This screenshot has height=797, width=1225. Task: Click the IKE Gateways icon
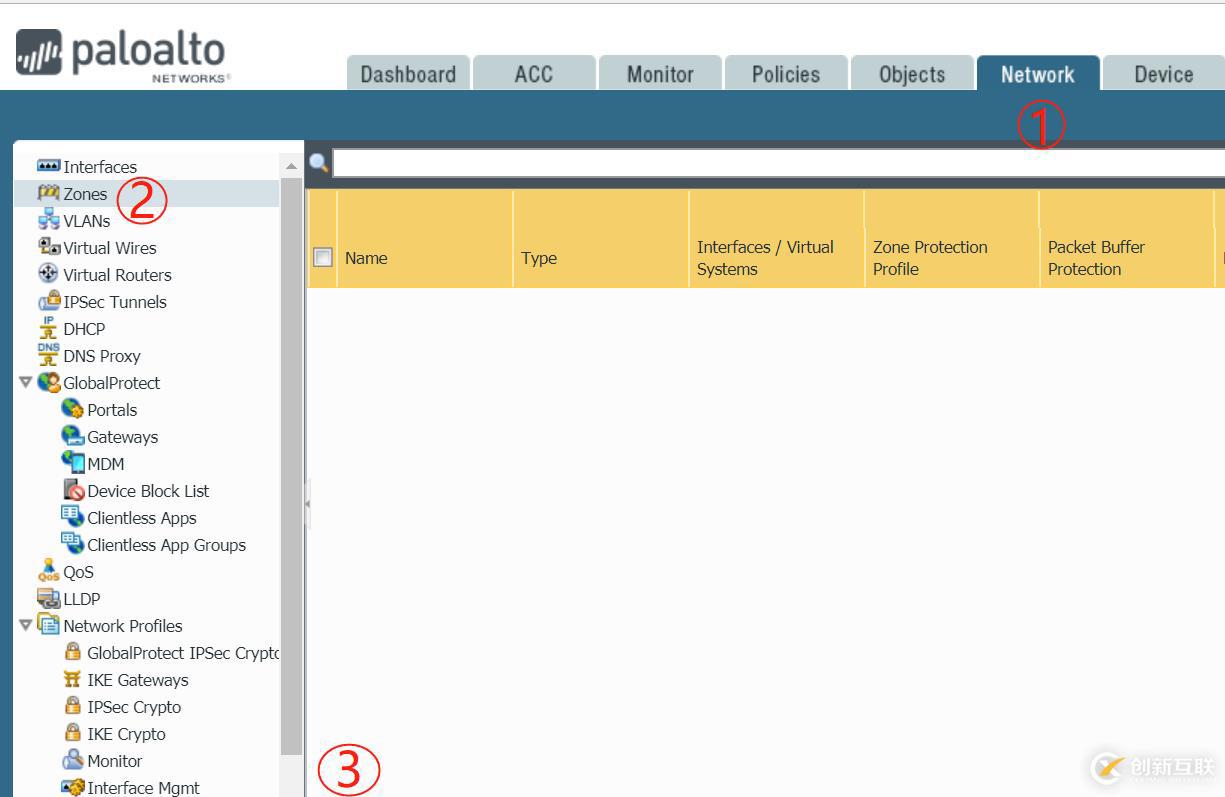[x=72, y=679]
